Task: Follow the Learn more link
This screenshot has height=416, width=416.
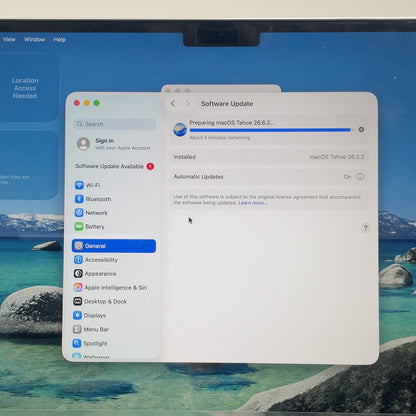Action: click(252, 203)
